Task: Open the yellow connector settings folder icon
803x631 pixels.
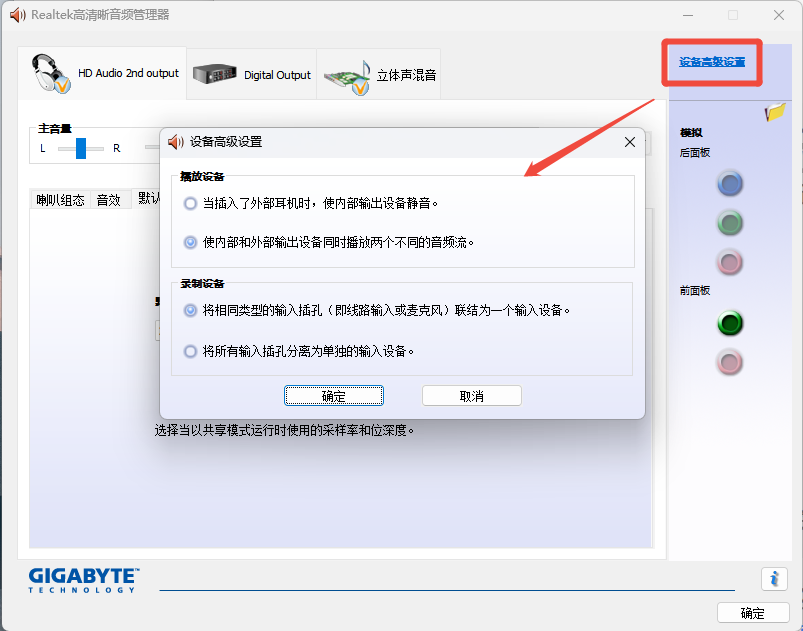Action: 775,111
